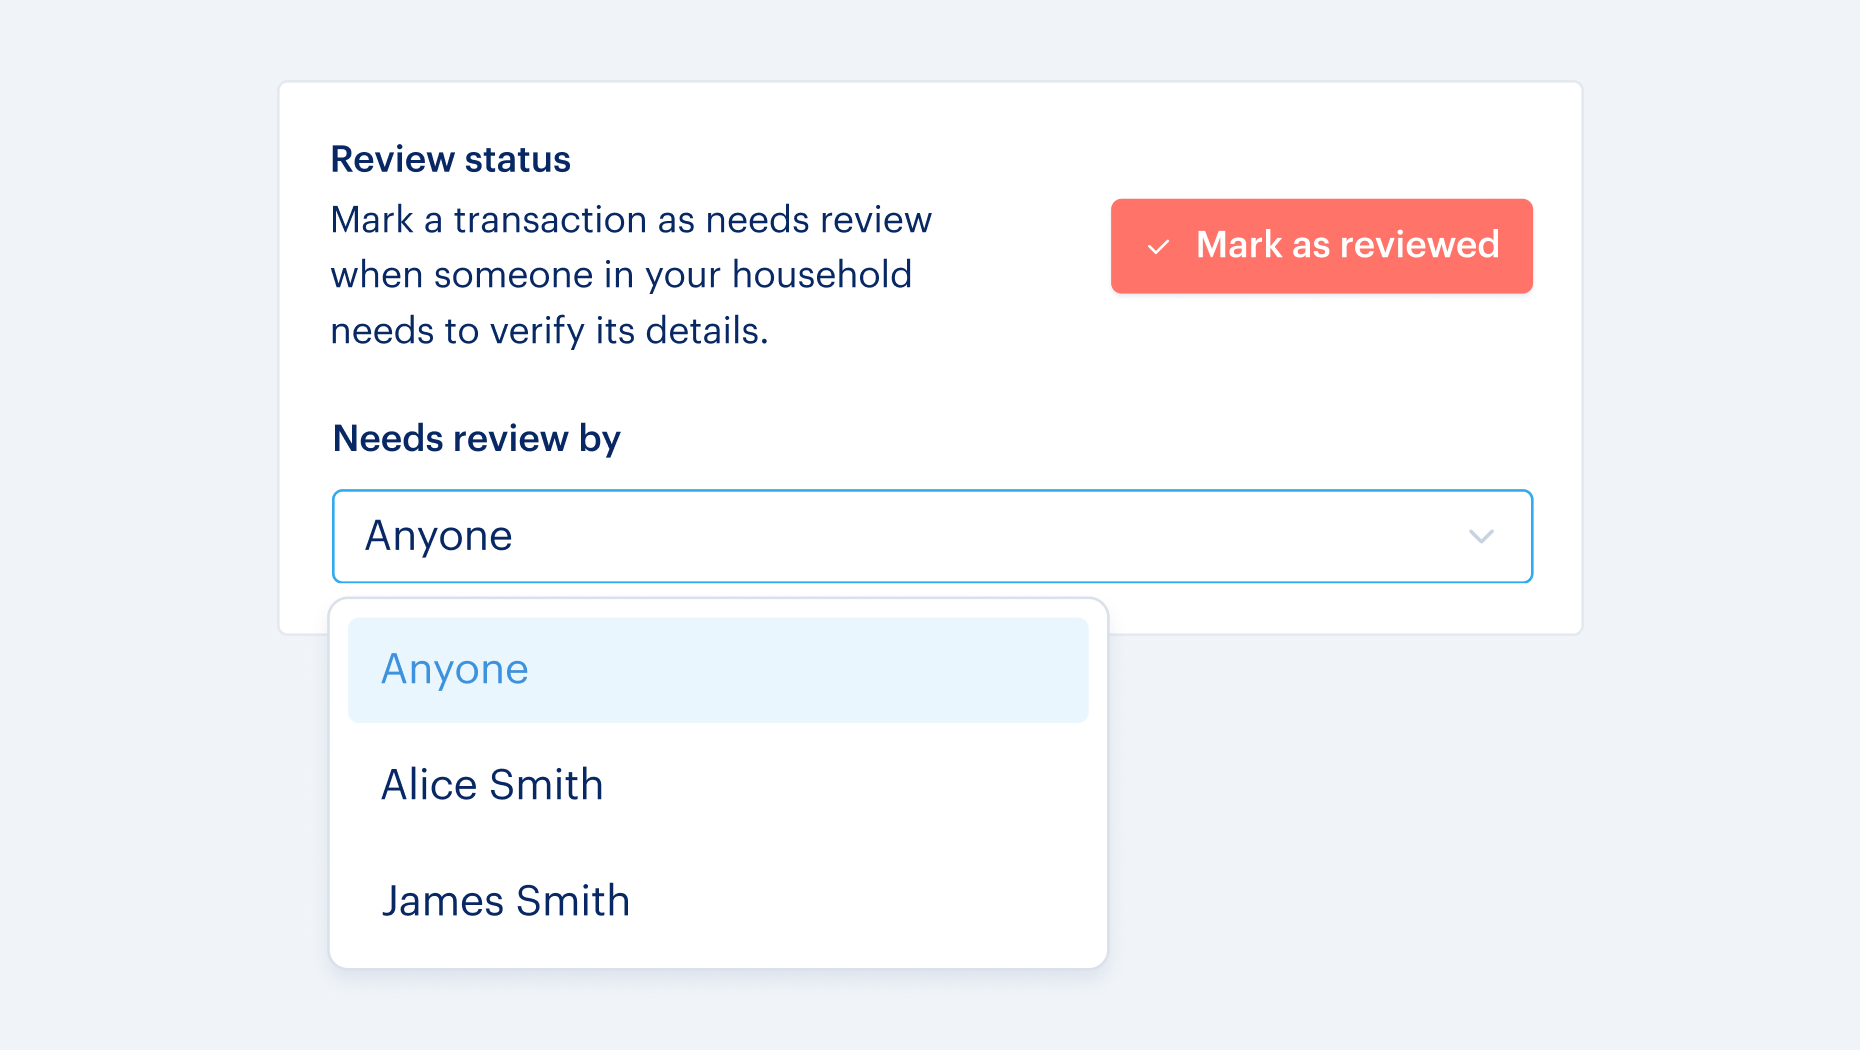Click the 'needs to verify its details.' line
The width and height of the screenshot is (1860, 1050).
(549, 331)
